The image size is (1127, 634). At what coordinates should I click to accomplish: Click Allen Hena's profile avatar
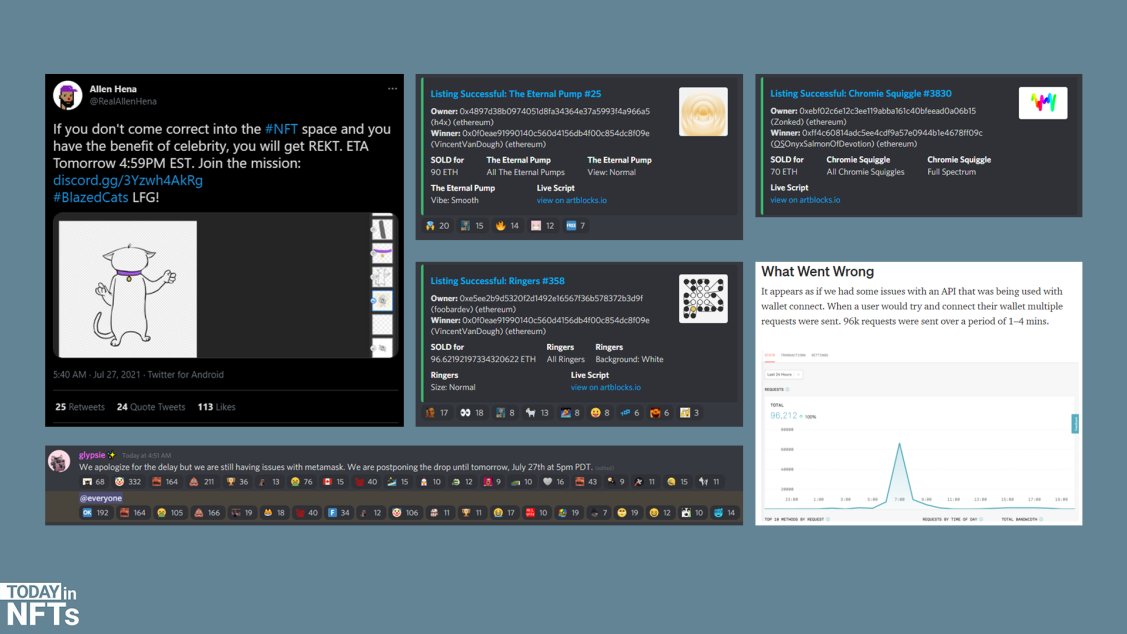click(x=67, y=95)
